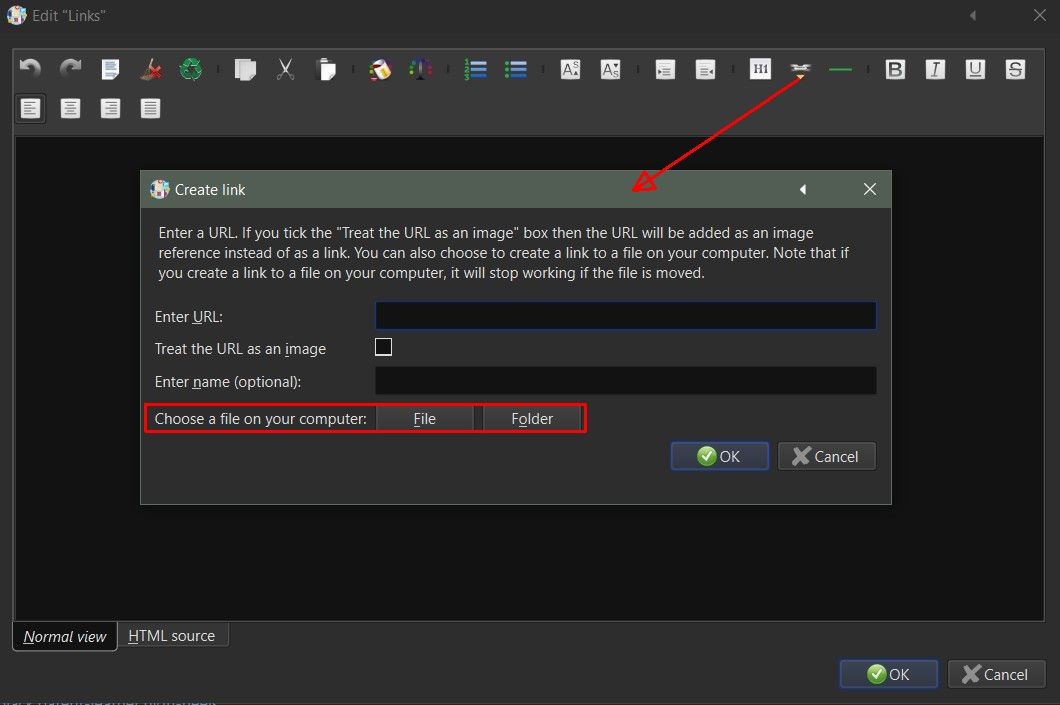Insert a numbered ordered list
This screenshot has height=705, width=1060.
point(475,69)
